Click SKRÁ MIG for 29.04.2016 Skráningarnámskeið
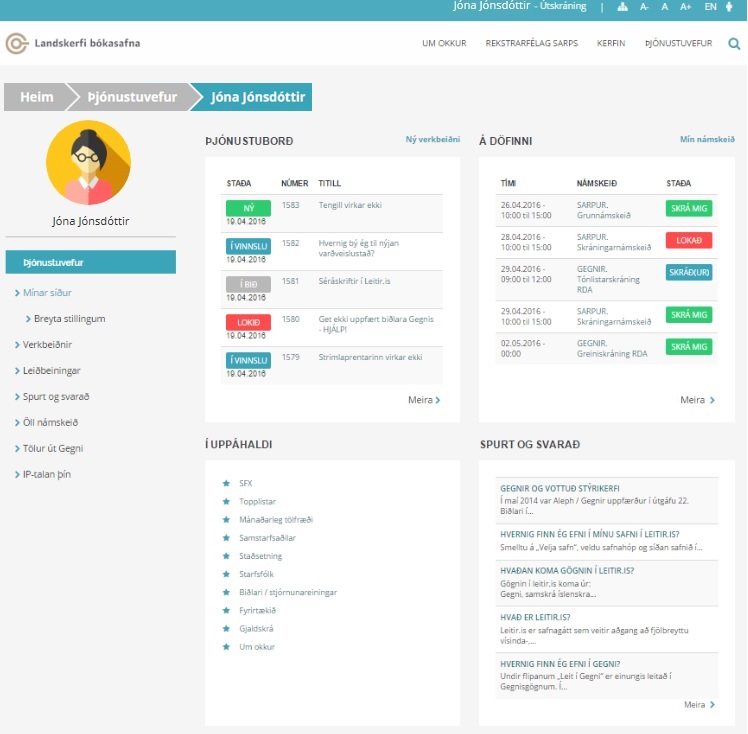 coord(689,315)
